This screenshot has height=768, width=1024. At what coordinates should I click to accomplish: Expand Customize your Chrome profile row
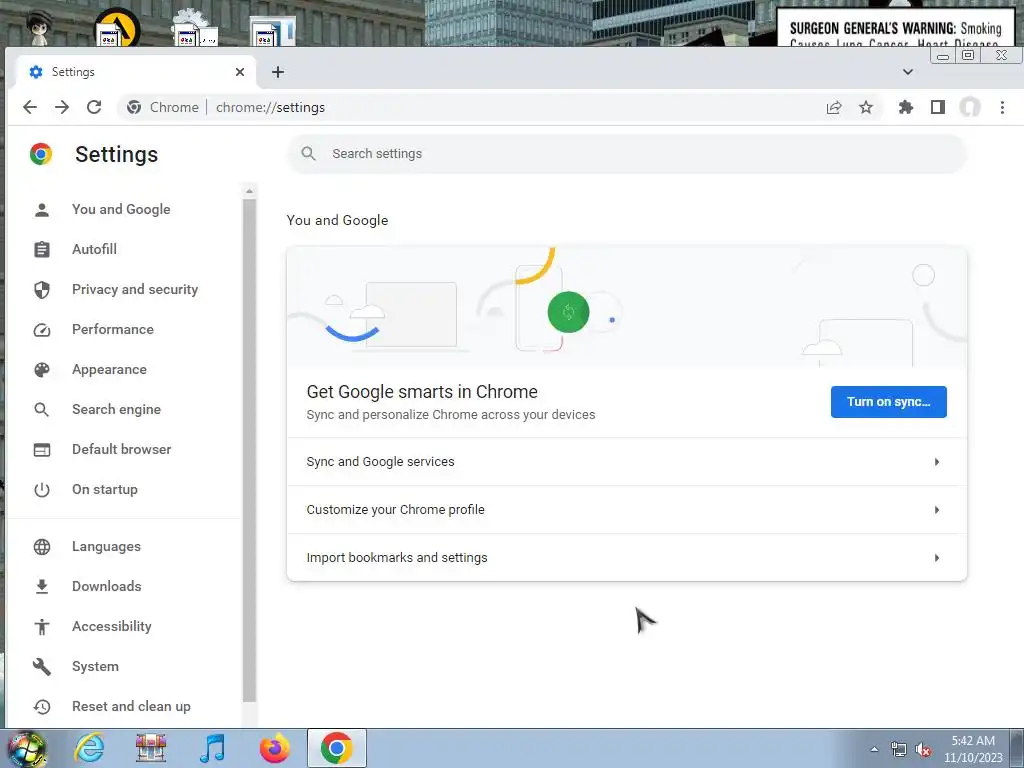click(x=627, y=509)
